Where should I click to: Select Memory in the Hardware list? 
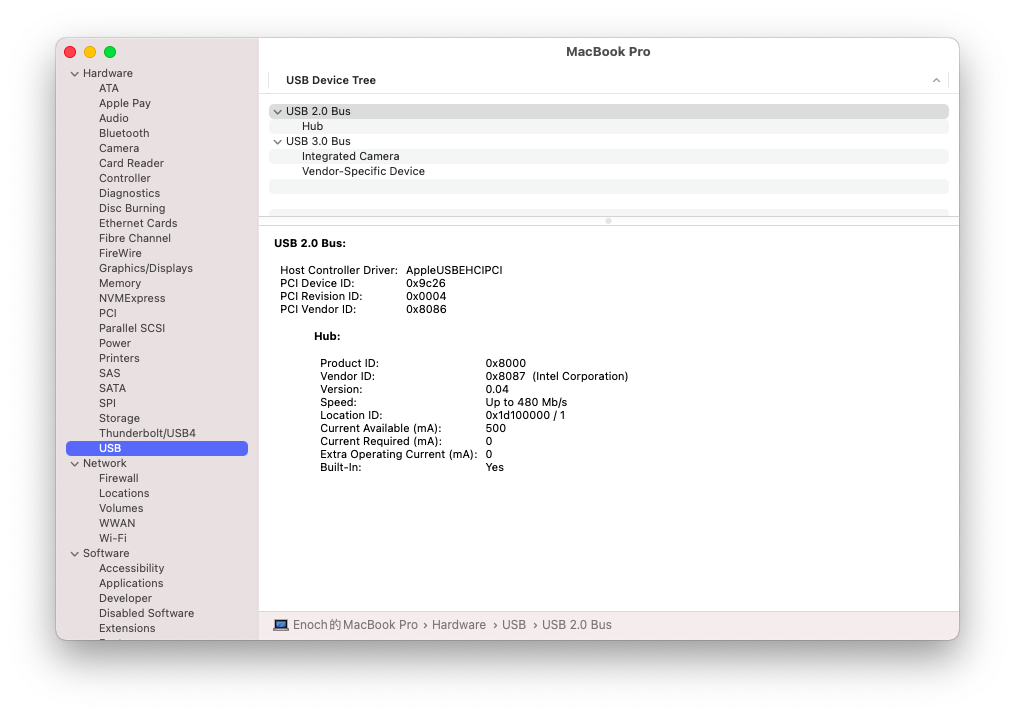tap(120, 282)
